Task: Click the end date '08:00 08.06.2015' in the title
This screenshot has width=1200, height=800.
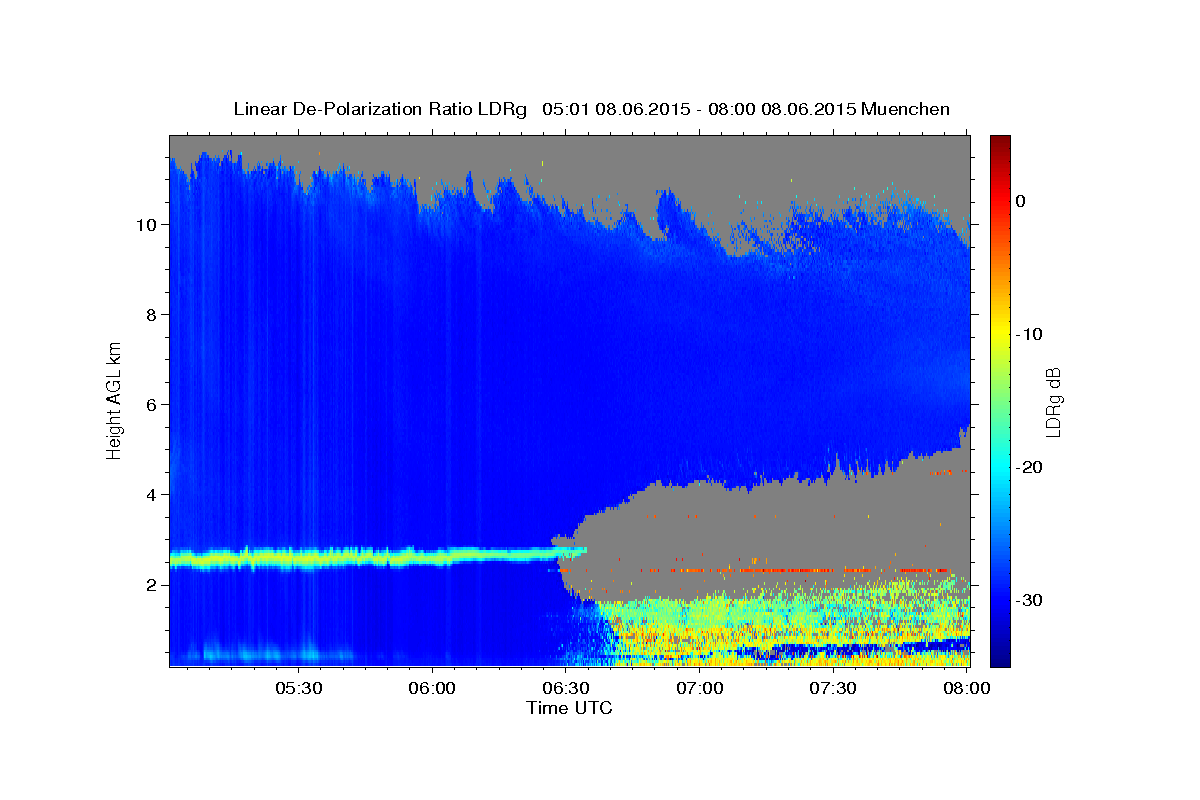Action: pyautogui.click(x=782, y=109)
